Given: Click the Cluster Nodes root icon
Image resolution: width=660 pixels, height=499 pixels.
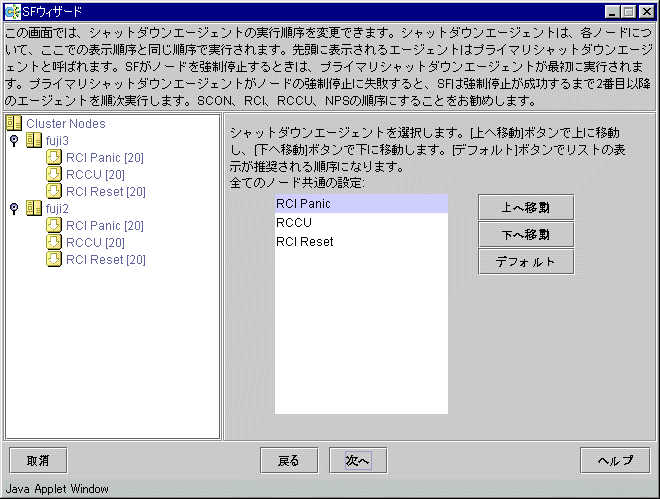Looking at the screenshot, I should (14, 123).
